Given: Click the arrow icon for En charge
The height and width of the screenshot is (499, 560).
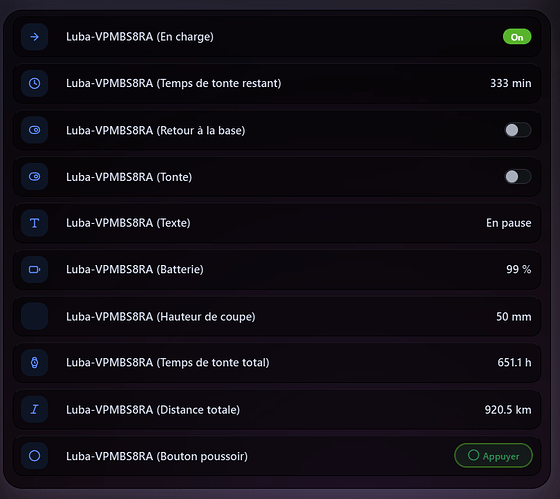Looking at the screenshot, I should 35,37.
